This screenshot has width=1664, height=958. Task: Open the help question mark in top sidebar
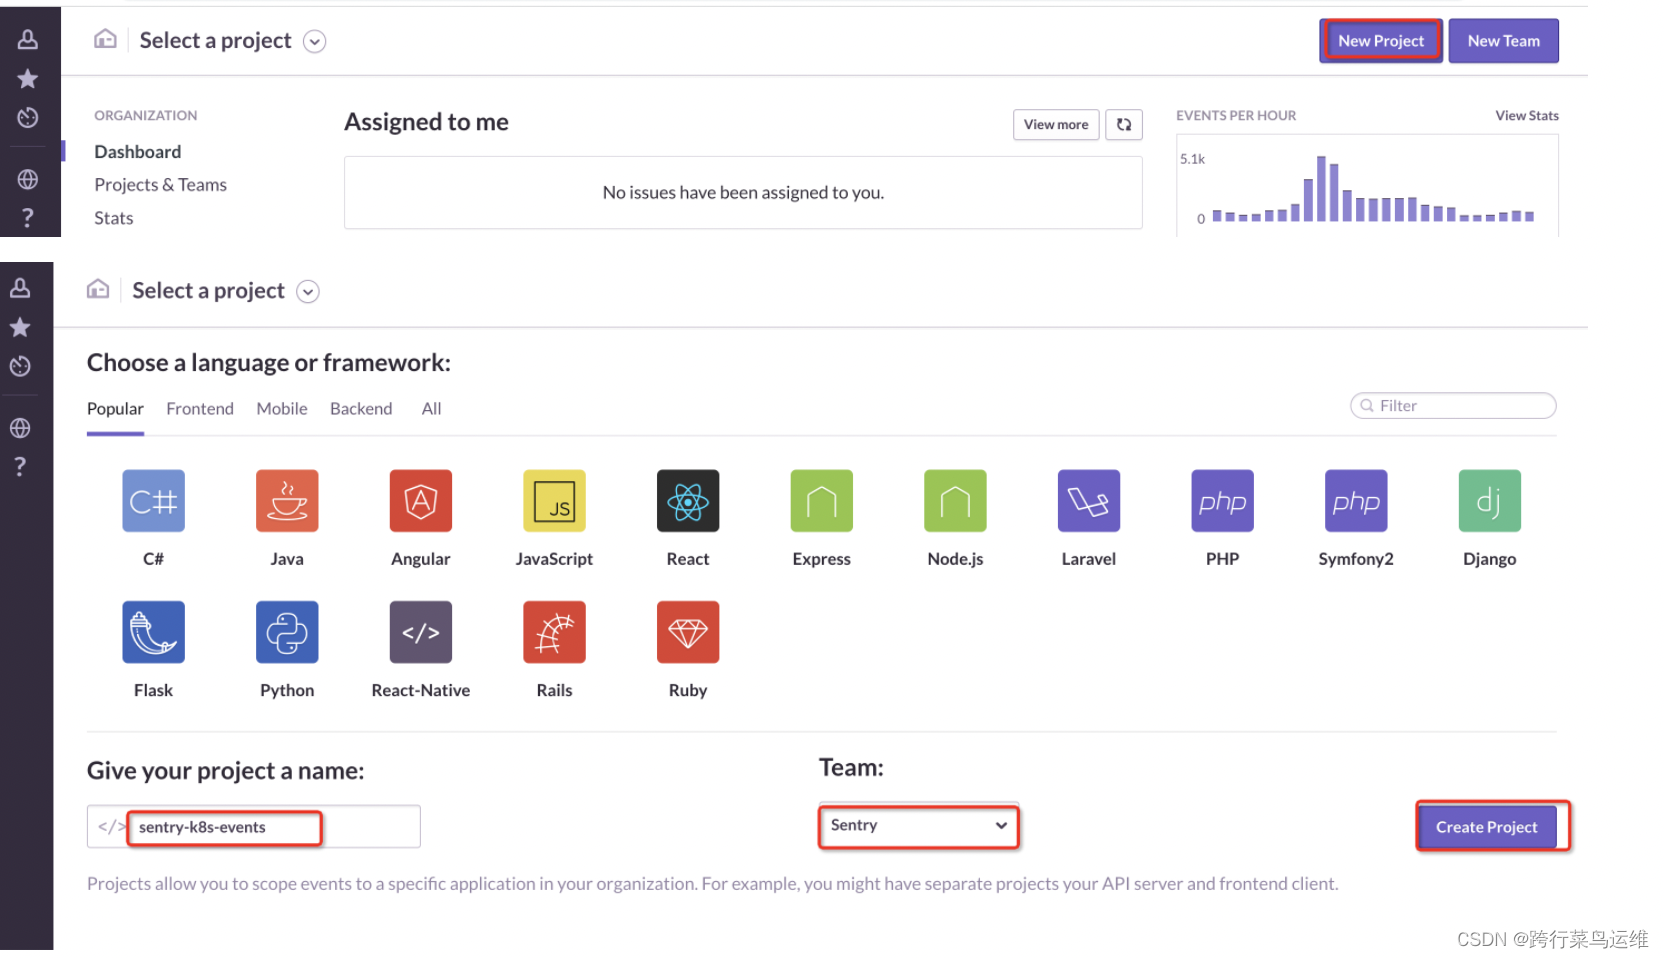coord(28,217)
